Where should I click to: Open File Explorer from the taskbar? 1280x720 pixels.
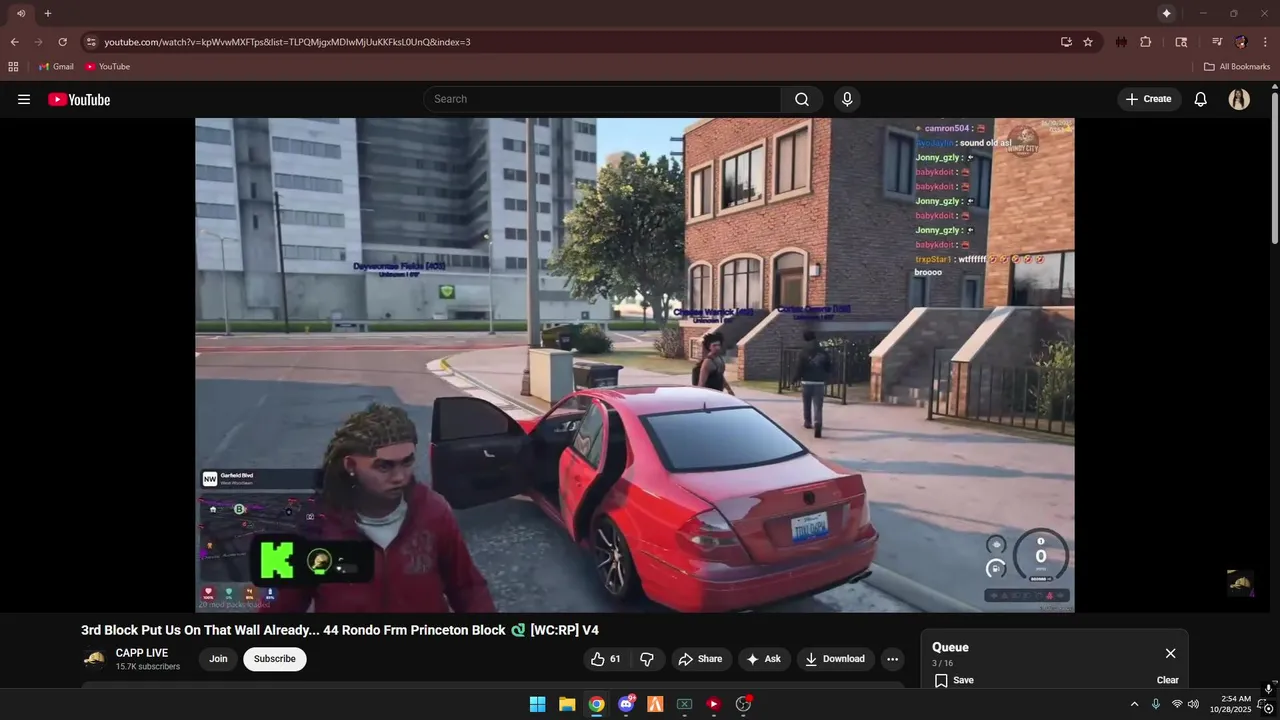pos(567,704)
